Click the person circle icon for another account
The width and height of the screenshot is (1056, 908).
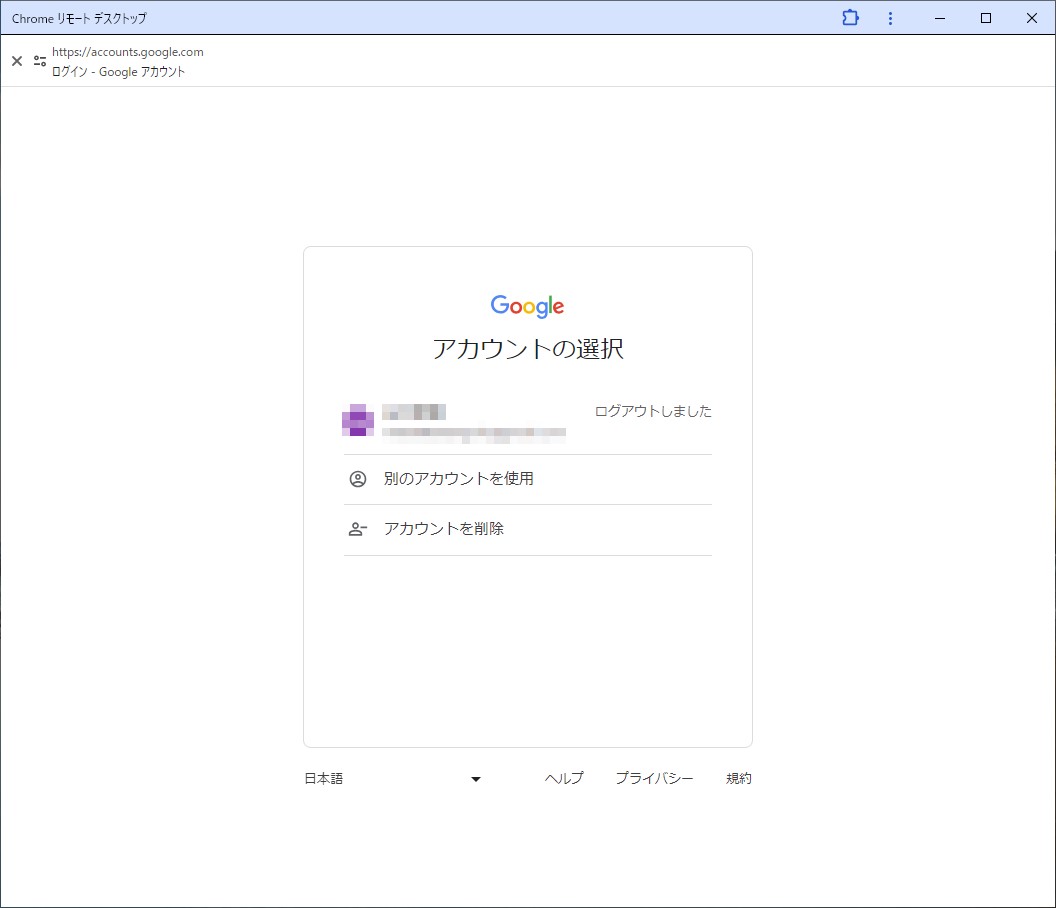[x=358, y=479]
